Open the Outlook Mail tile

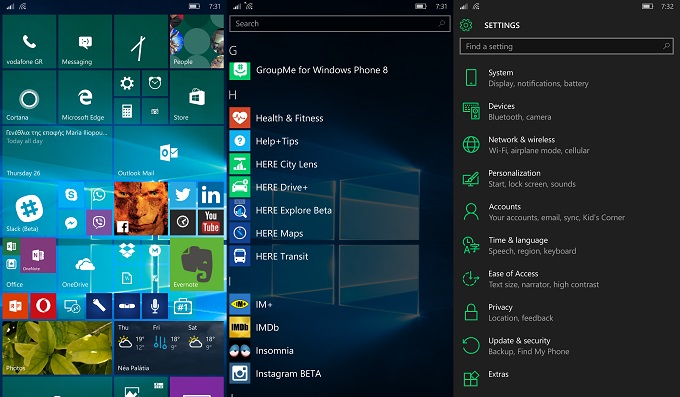click(169, 153)
